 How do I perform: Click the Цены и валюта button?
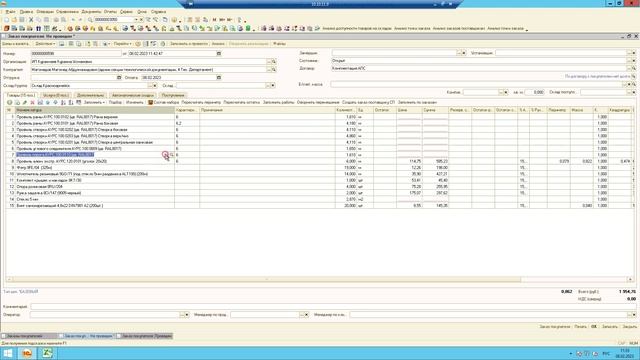16,44
